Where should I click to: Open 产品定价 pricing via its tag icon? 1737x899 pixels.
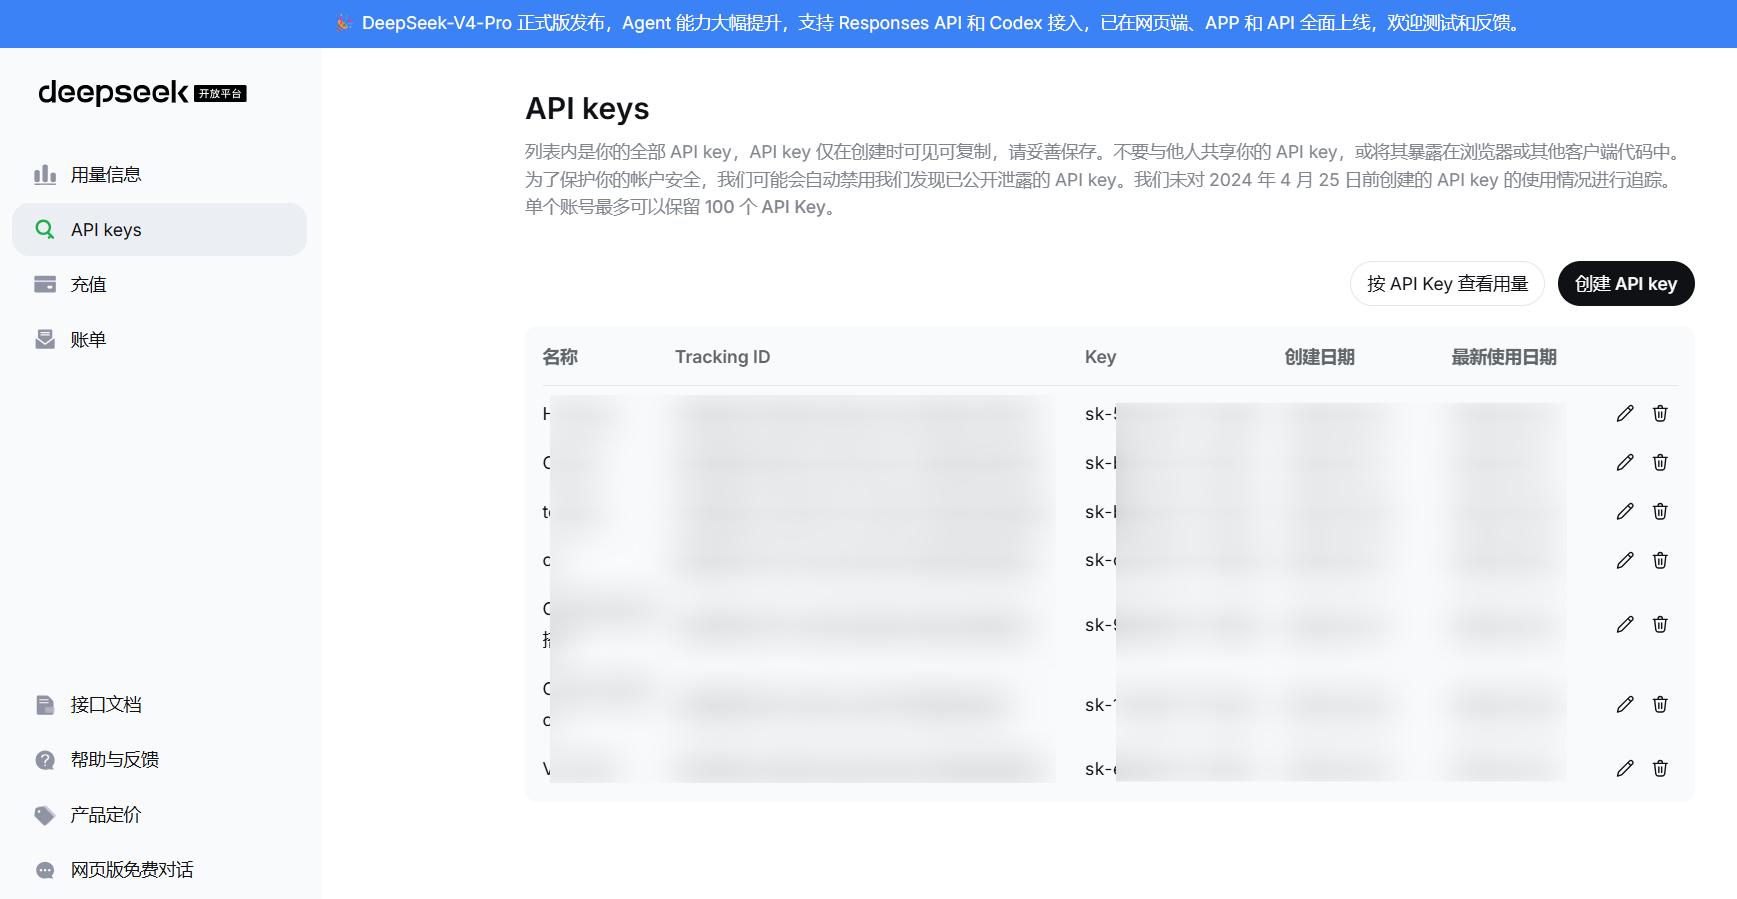coord(45,815)
